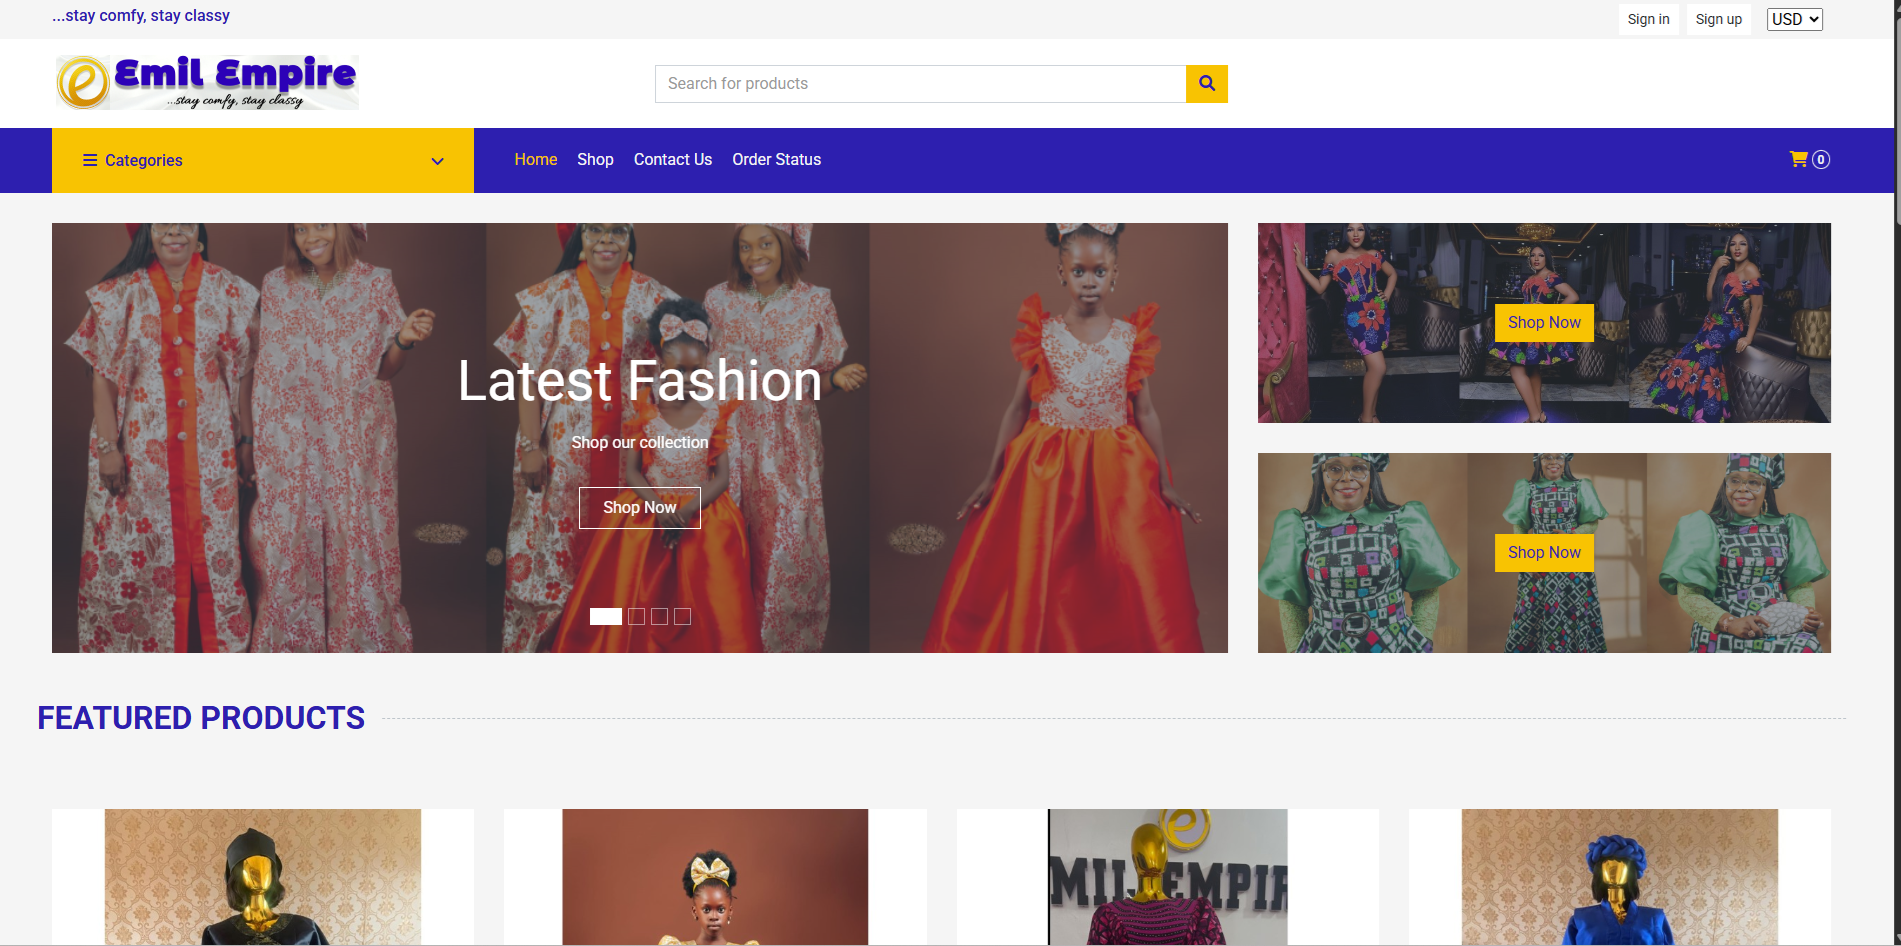Switch to the second carousel slide indicator
This screenshot has height=946, width=1901.
click(x=636, y=616)
